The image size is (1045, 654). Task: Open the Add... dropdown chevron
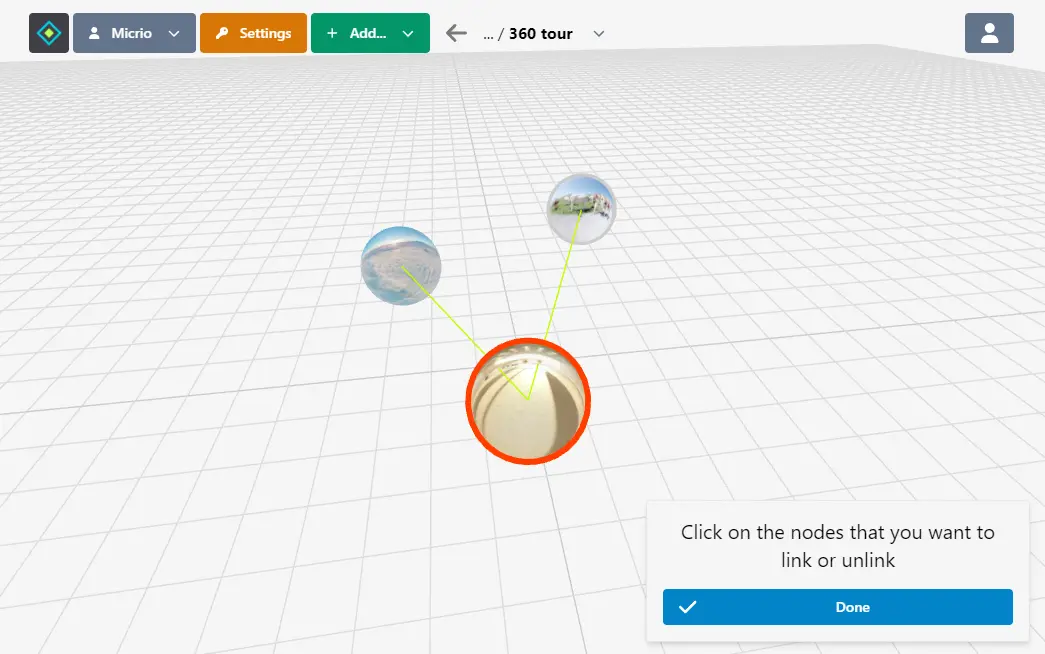pos(408,32)
